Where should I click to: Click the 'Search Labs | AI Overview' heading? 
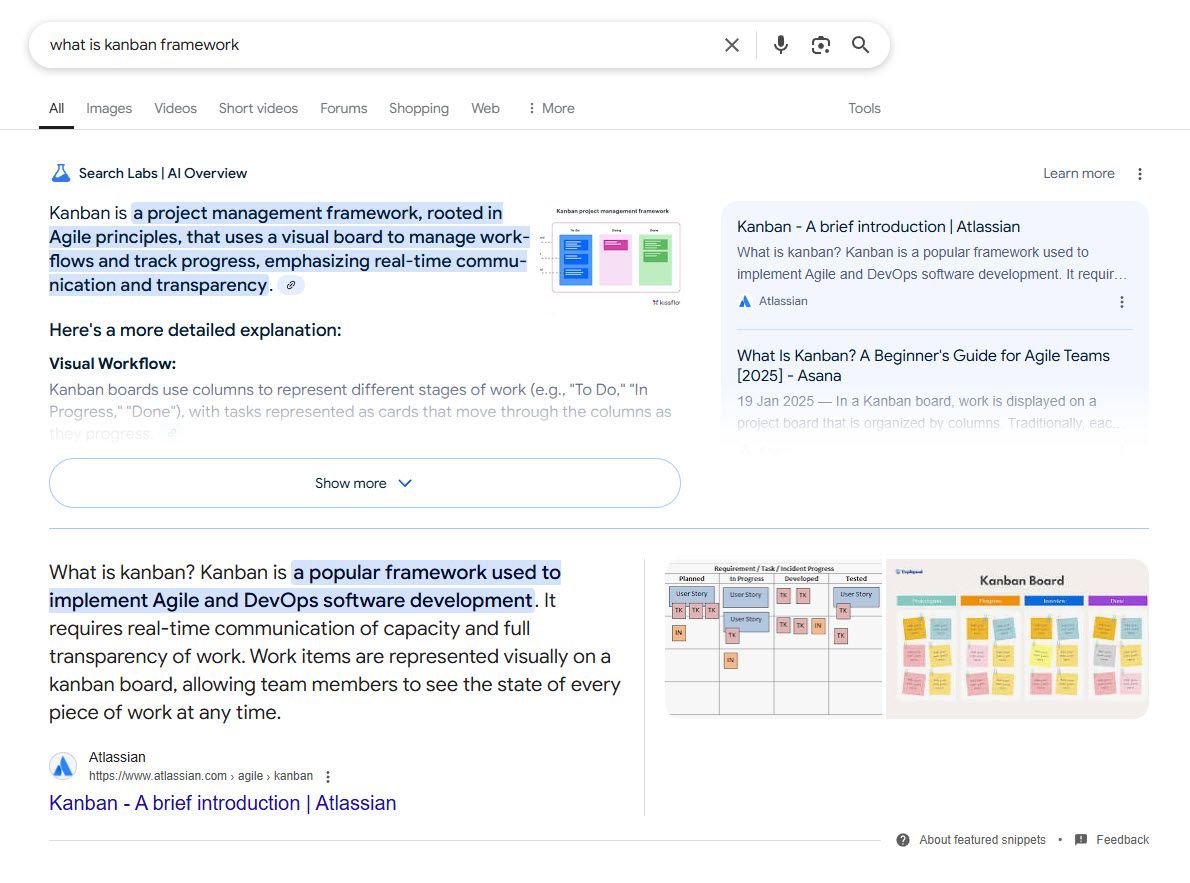coord(162,173)
